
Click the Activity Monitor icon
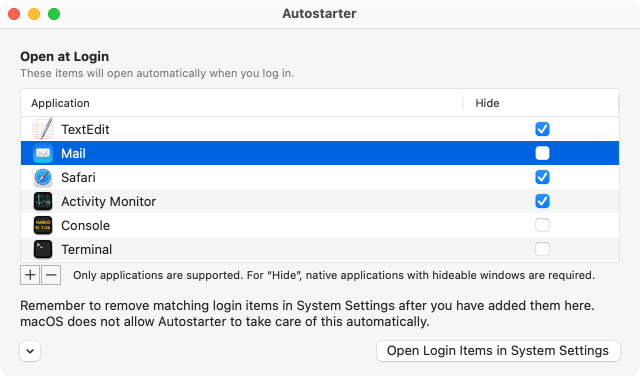coord(43,201)
